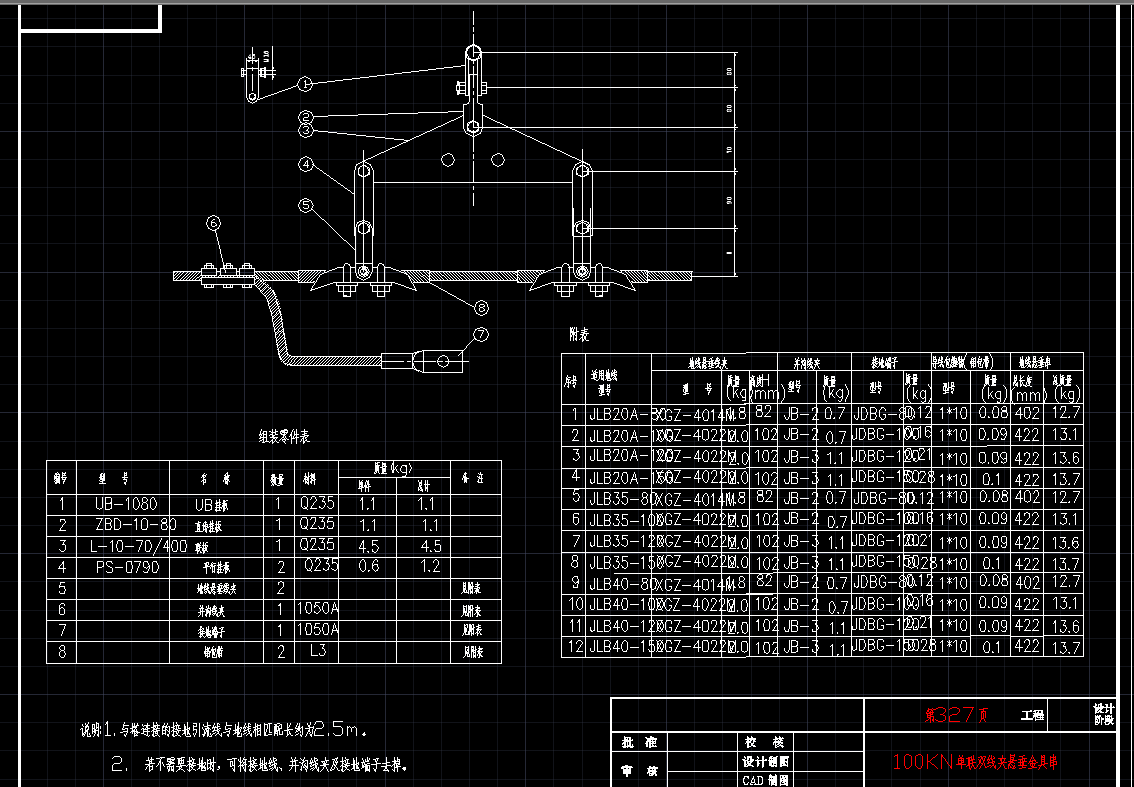Click the 批准 cell in title block

point(639,743)
